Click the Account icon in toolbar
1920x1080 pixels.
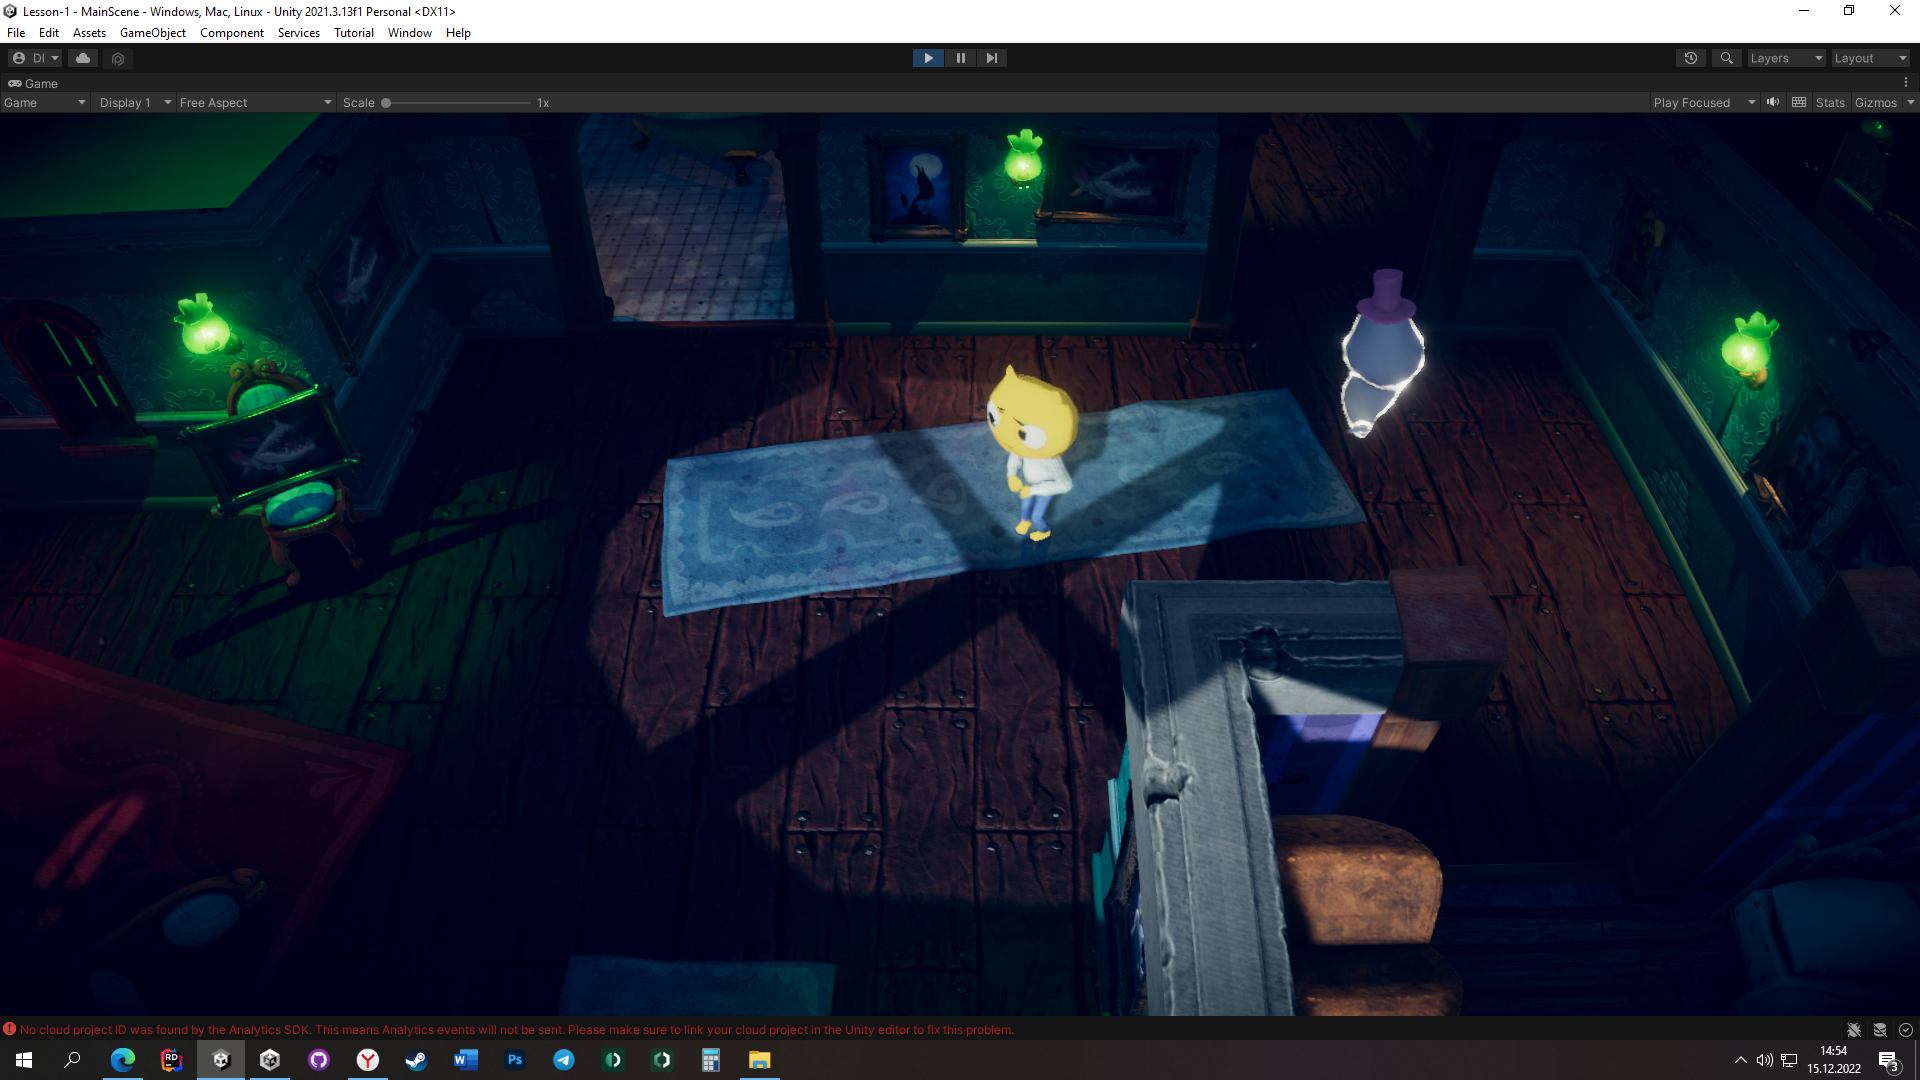[20, 57]
